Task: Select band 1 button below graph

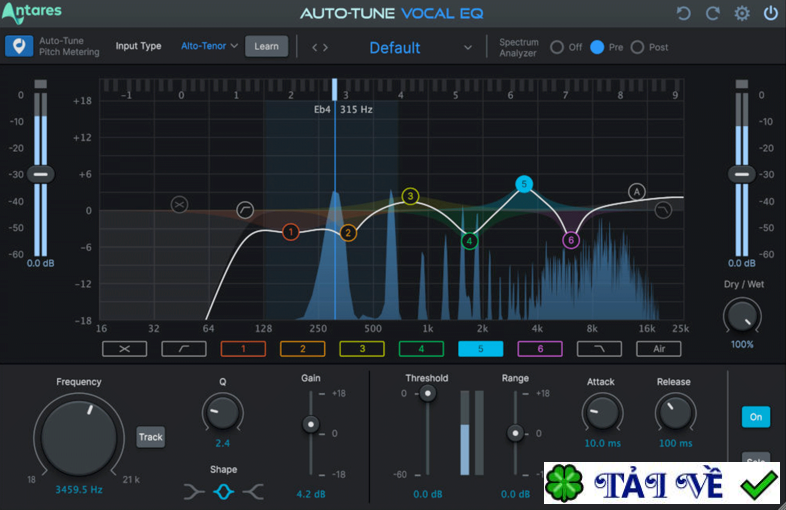Action: [x=243, y=349]
